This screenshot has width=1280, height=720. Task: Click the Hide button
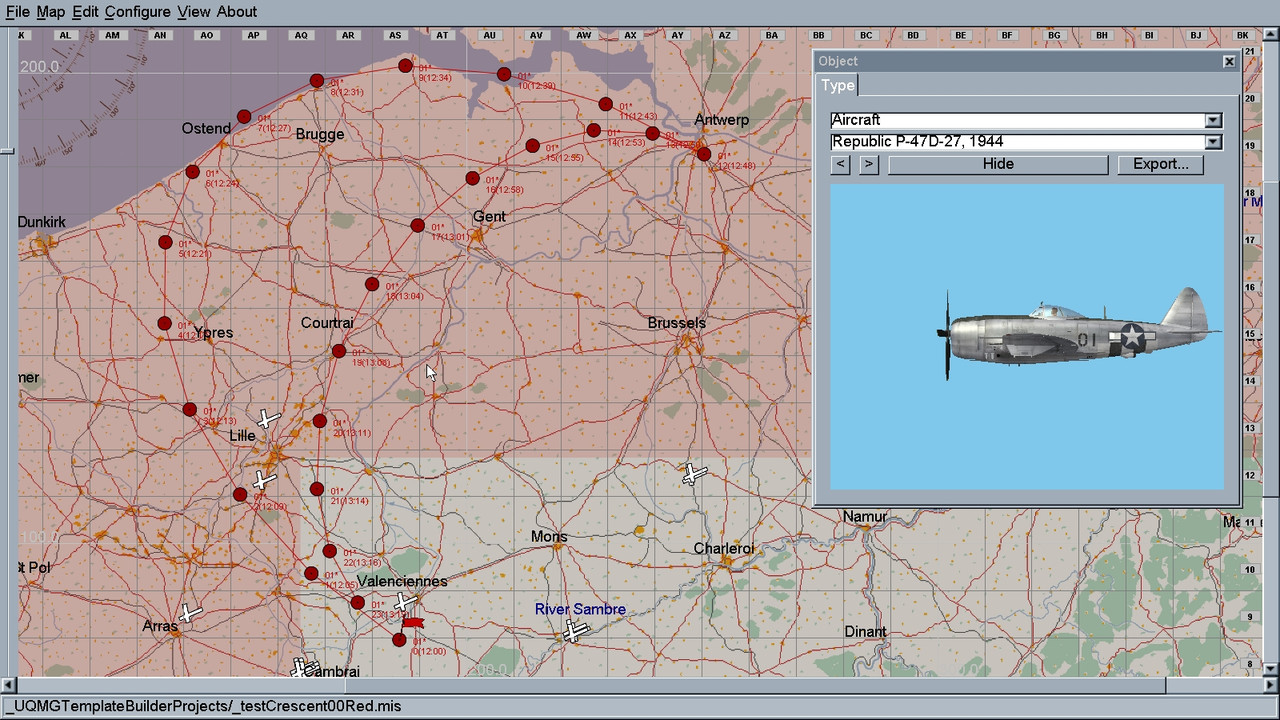998,164
